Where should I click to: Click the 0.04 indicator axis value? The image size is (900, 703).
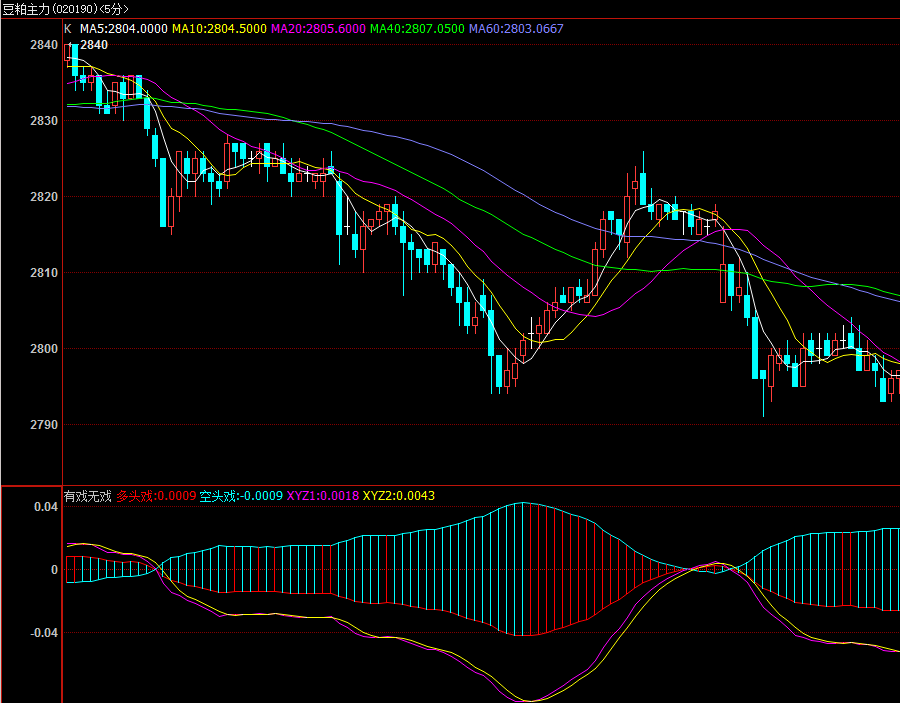(x=46, y=507)
